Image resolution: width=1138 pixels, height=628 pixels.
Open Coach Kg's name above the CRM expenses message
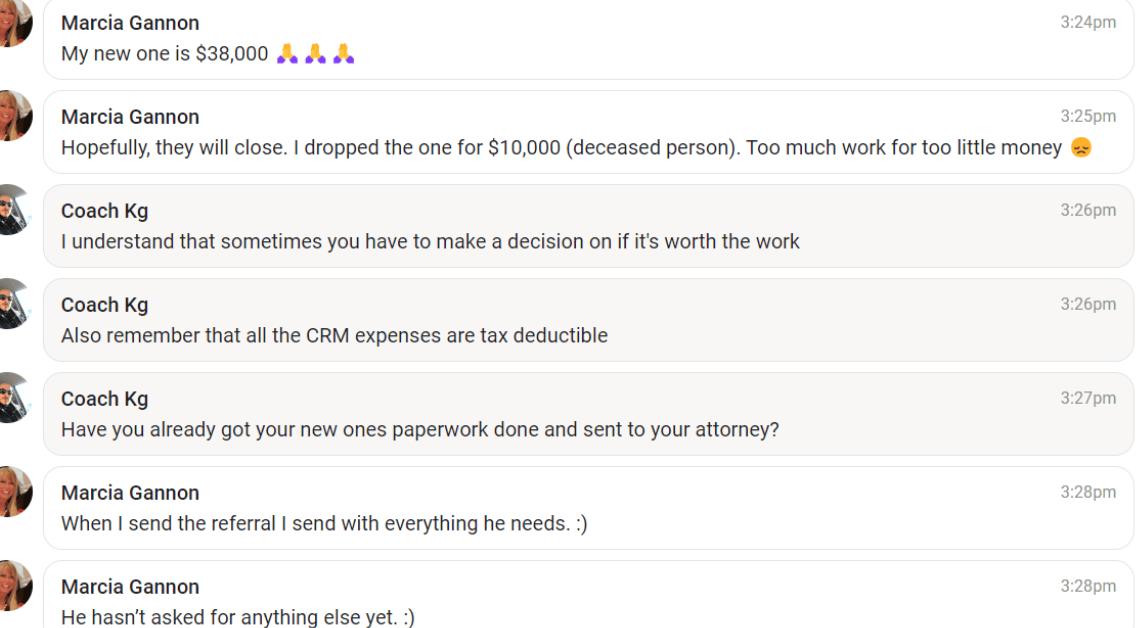point(104,305)
